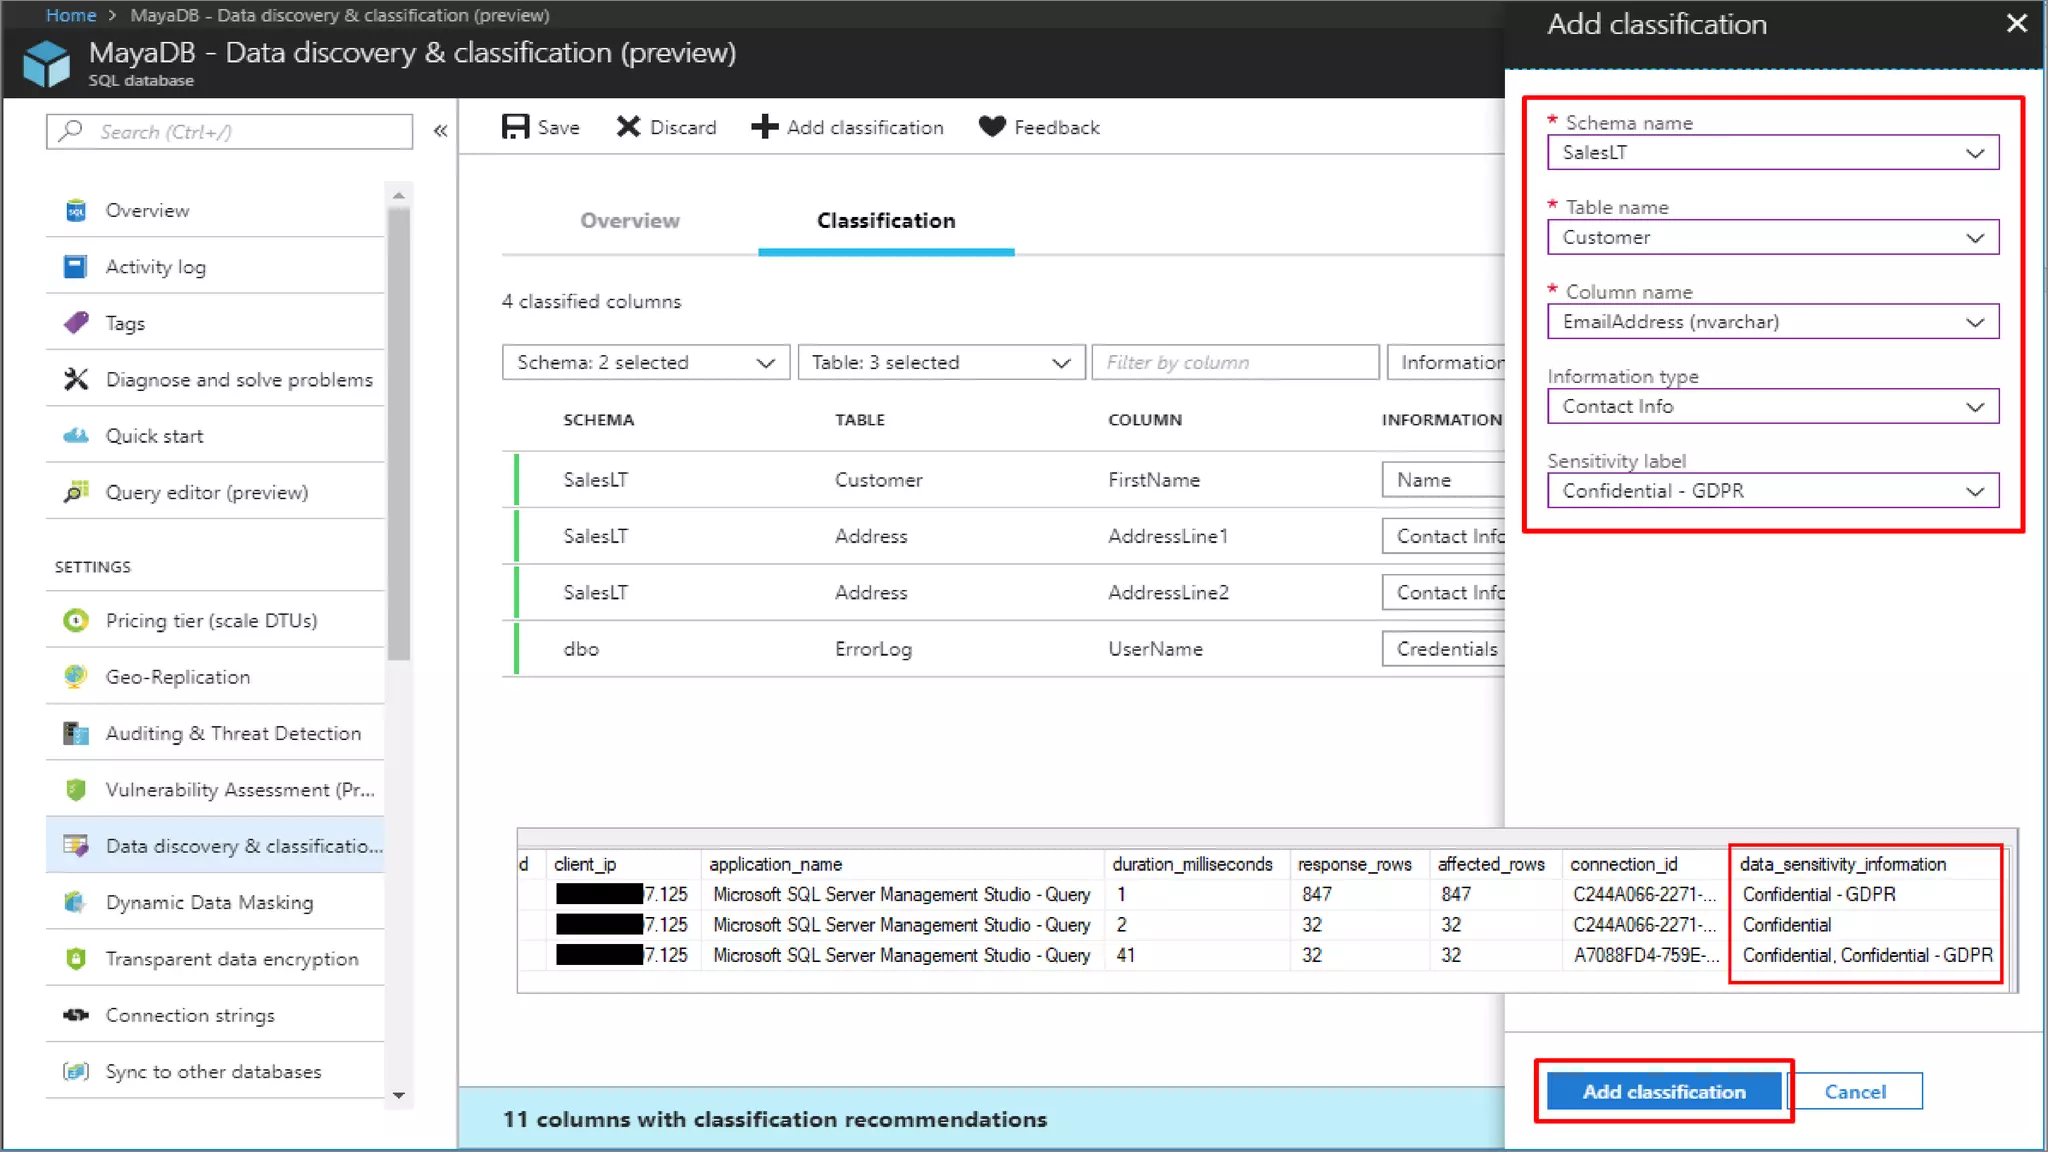Click the Discard toolbar button
This screenshot has width=2048, height=1152.
coord(667,127)
